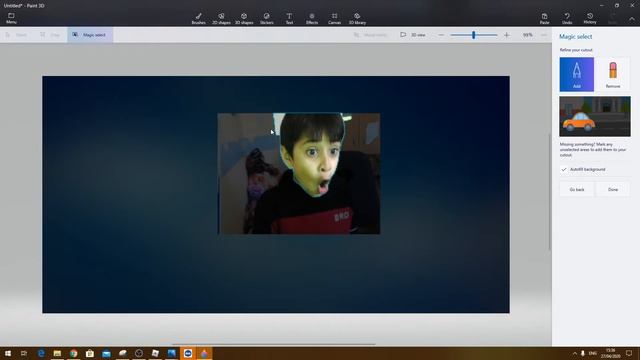Screen dimensions: 640x360
Task: Open the Menu button
Action: 11,18
